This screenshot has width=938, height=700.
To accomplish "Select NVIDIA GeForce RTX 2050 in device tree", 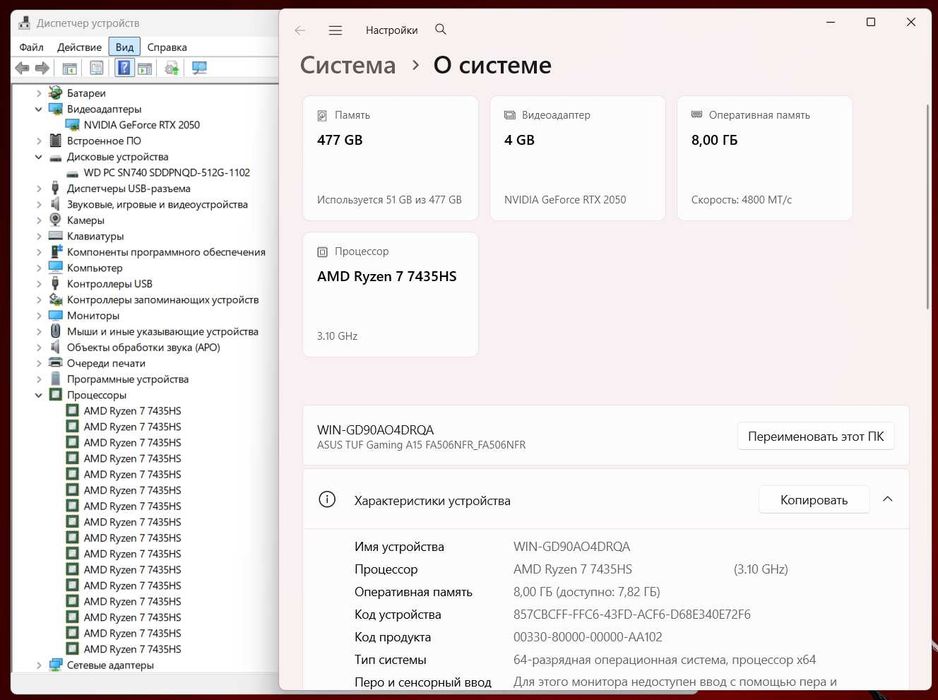I will click(x=142, y=125).
